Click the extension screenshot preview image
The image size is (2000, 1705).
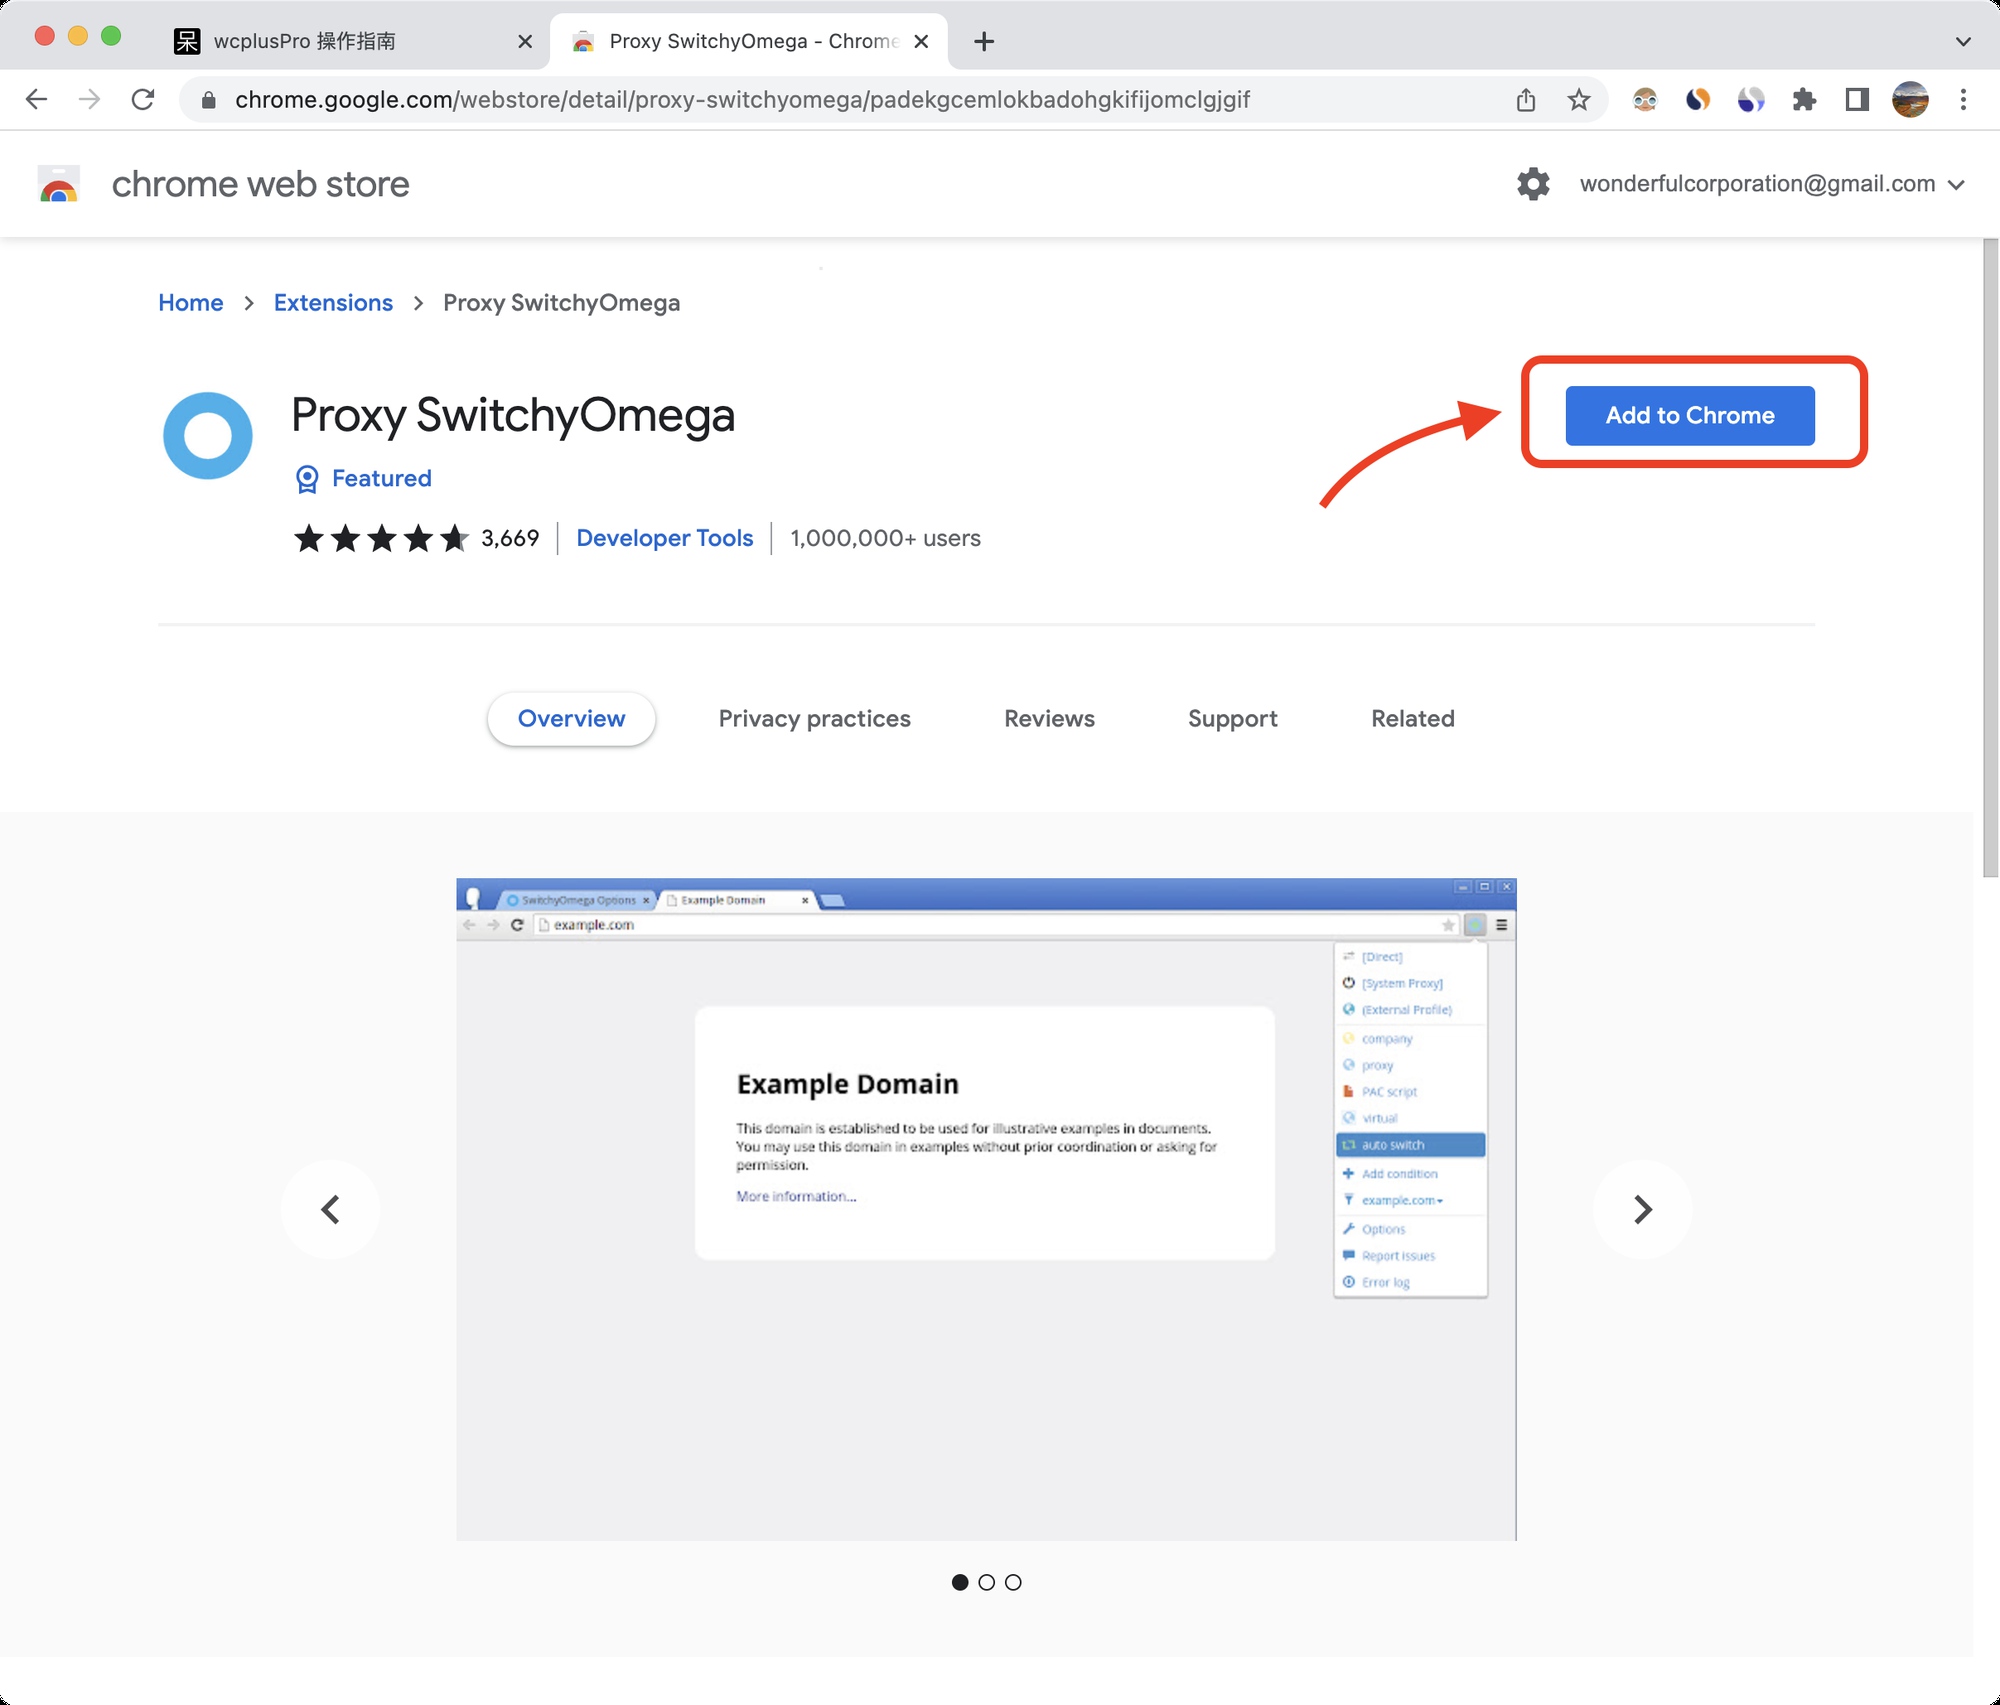(x=986, y=1209)
